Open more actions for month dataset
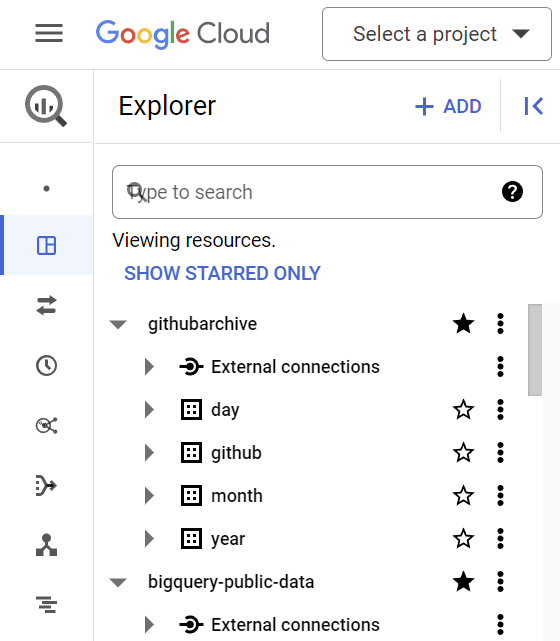This screenshot has height=641, width=560. coord(500,495)
